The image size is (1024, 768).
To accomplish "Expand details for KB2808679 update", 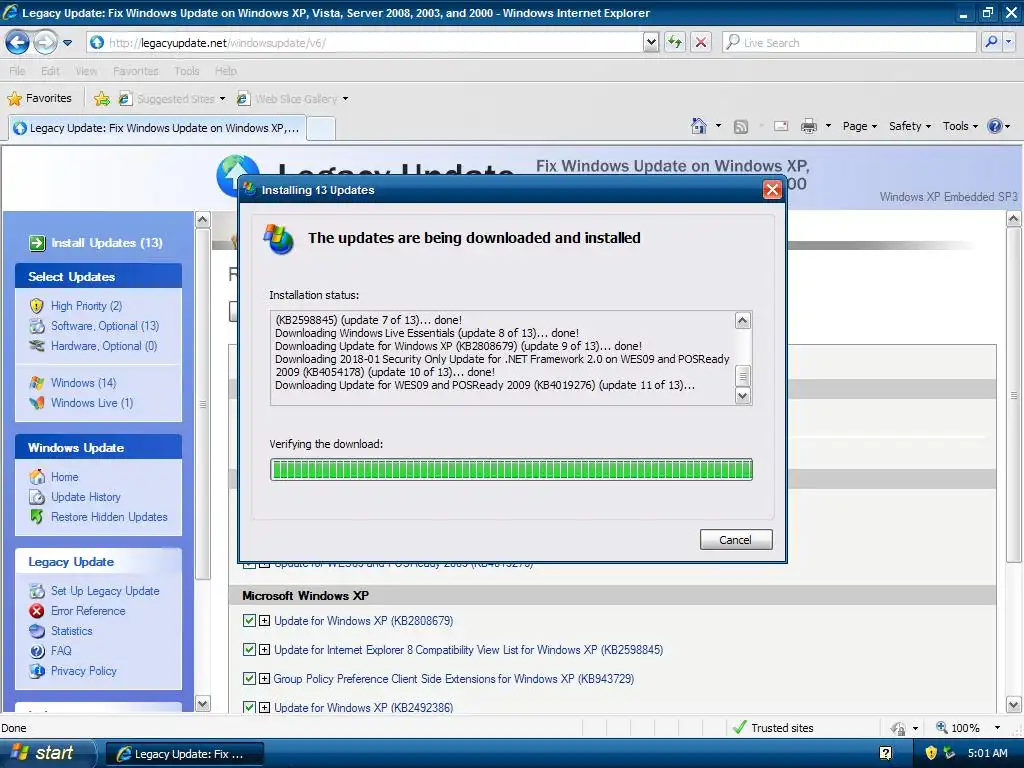I will tap(264, 620).
